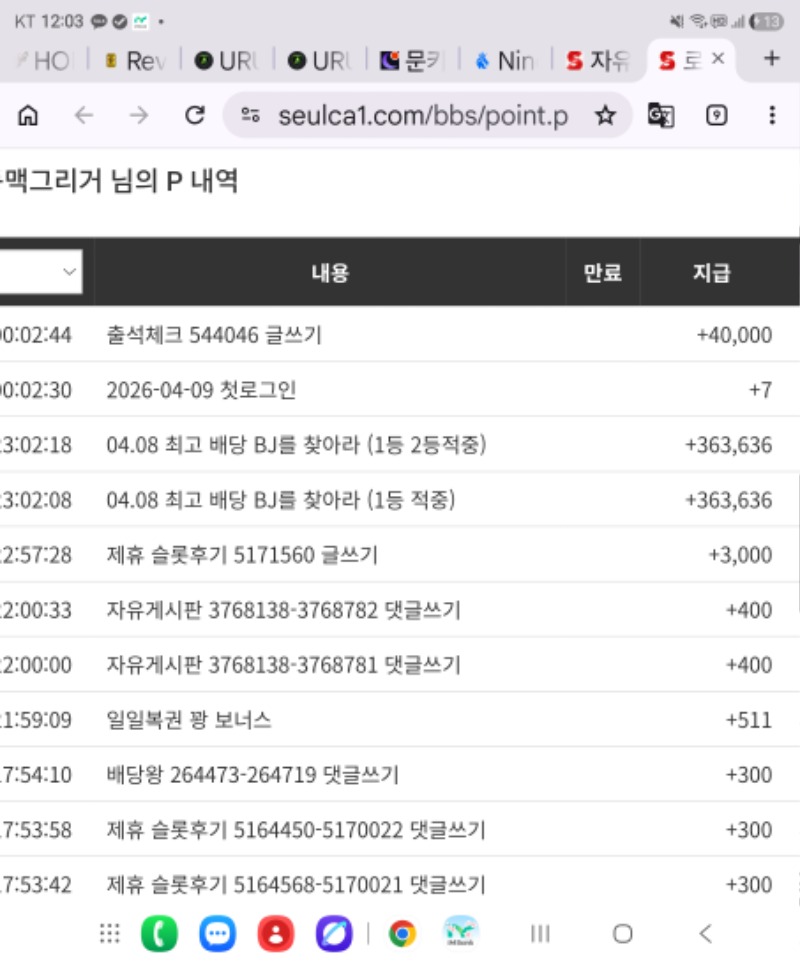The image size is (800, 961).
Task: Switch to the Rev tab
Action: coord(135,61)
